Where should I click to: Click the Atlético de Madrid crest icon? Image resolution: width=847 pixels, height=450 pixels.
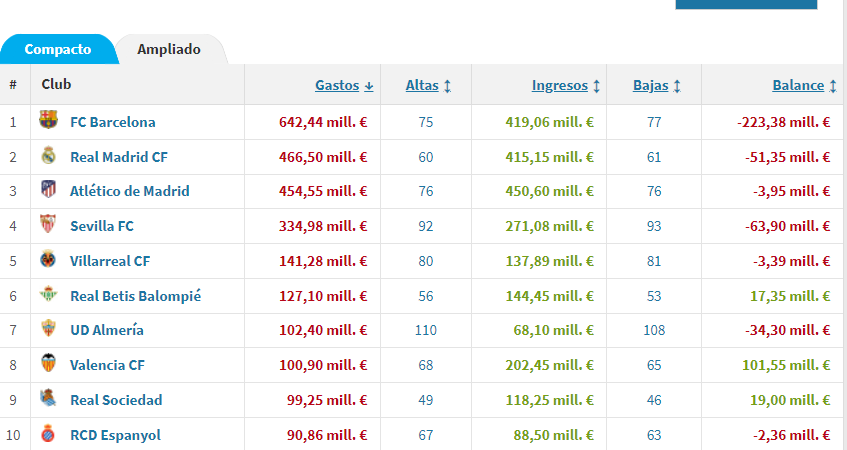48,189
